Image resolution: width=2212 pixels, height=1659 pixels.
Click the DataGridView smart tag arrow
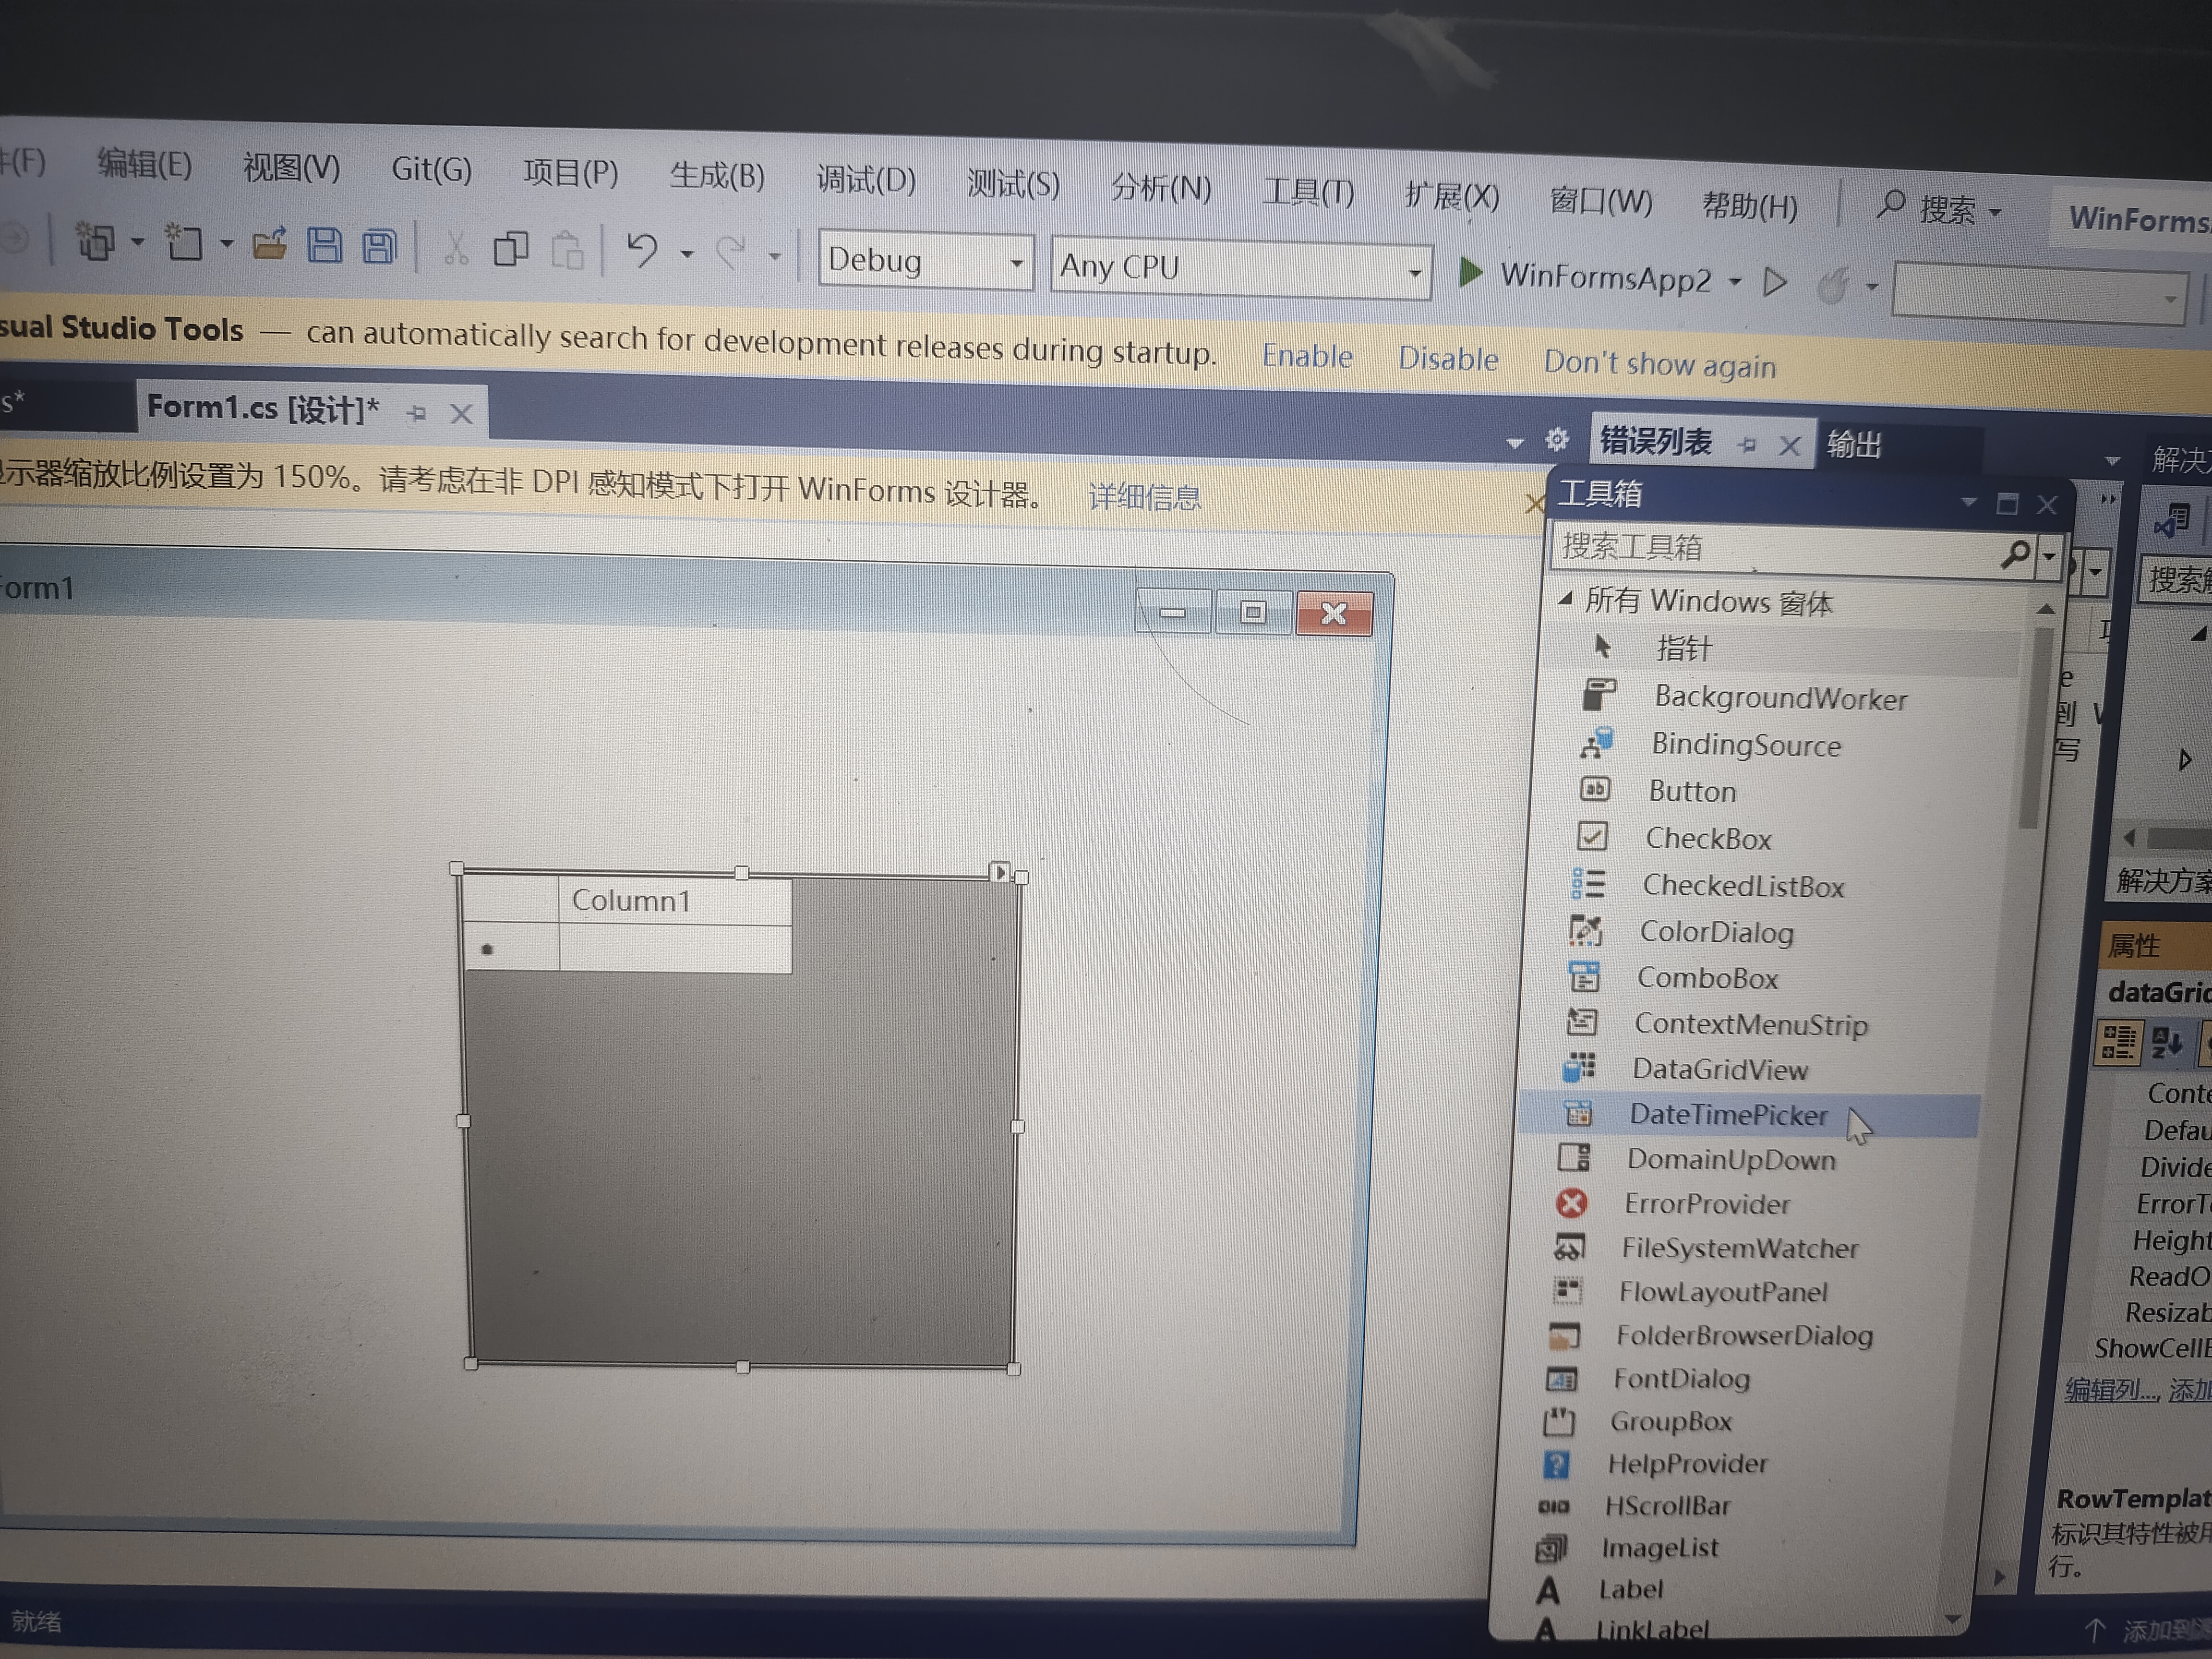click(999, 872)
